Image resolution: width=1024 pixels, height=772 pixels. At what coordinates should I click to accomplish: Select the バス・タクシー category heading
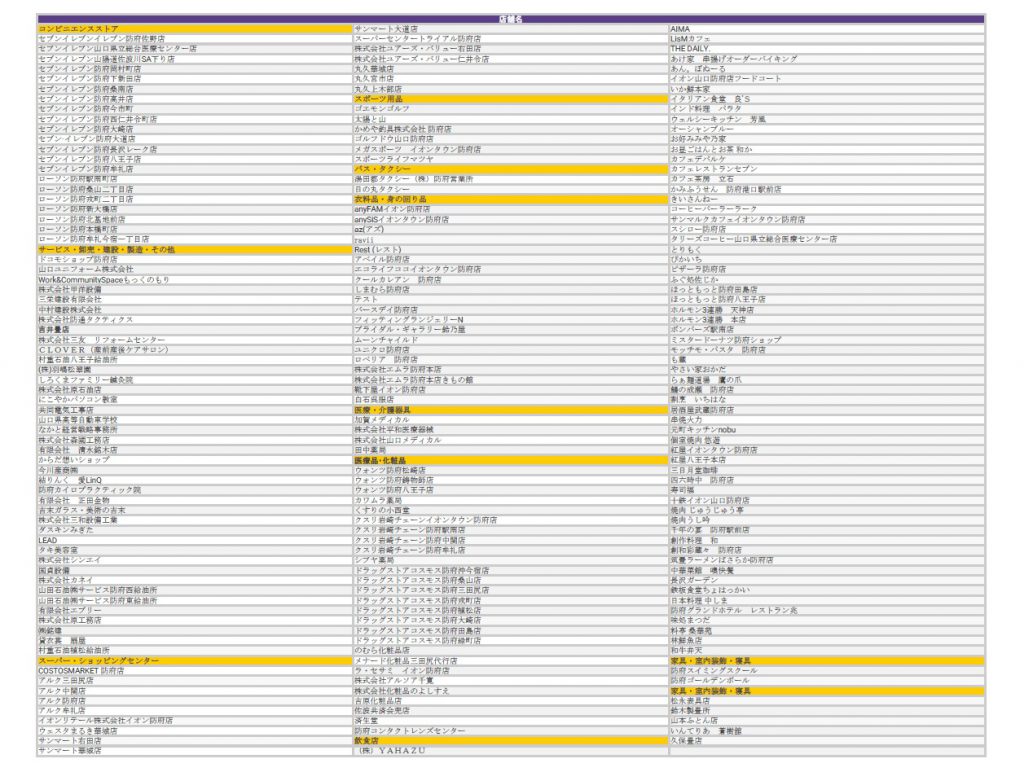pos(382,169)
